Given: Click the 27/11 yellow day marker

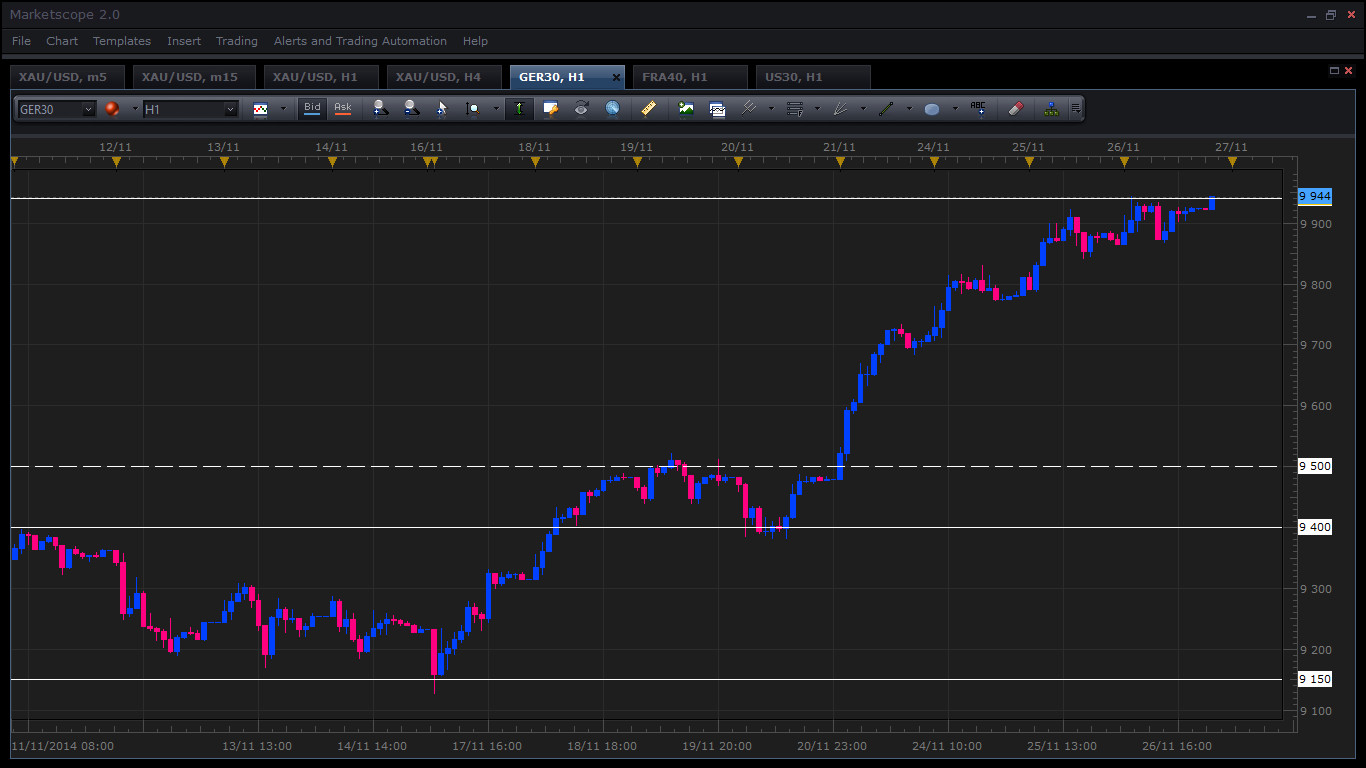Looking at the screenshot, I should pos(1232,162).
